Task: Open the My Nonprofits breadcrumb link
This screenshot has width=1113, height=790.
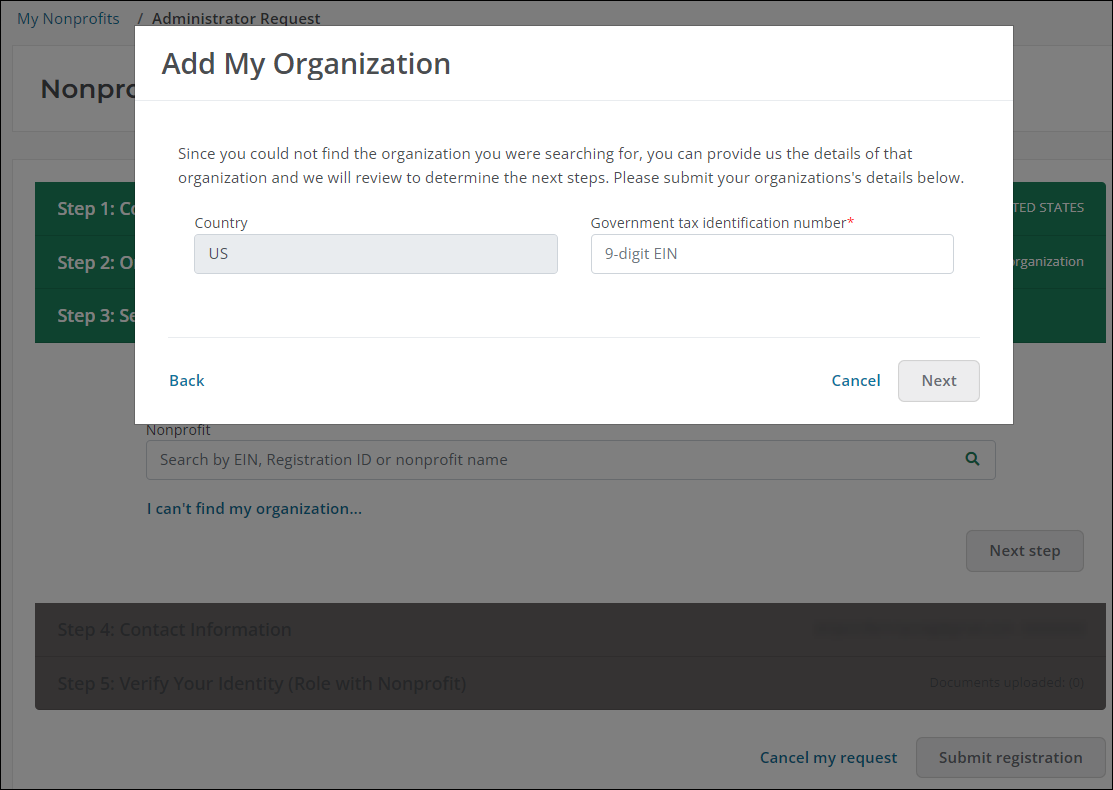Action: pos(68,19)
